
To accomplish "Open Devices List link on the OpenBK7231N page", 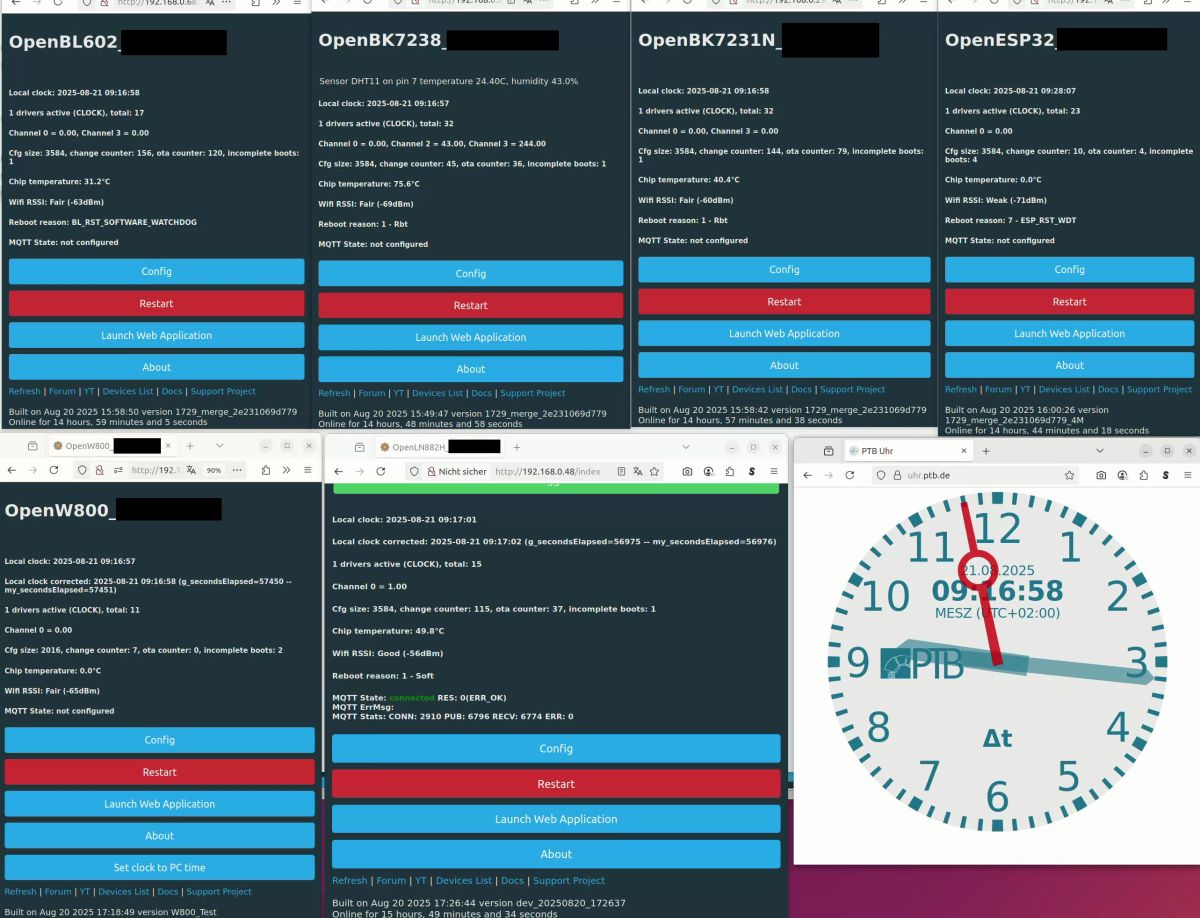I will coord(757,389).
